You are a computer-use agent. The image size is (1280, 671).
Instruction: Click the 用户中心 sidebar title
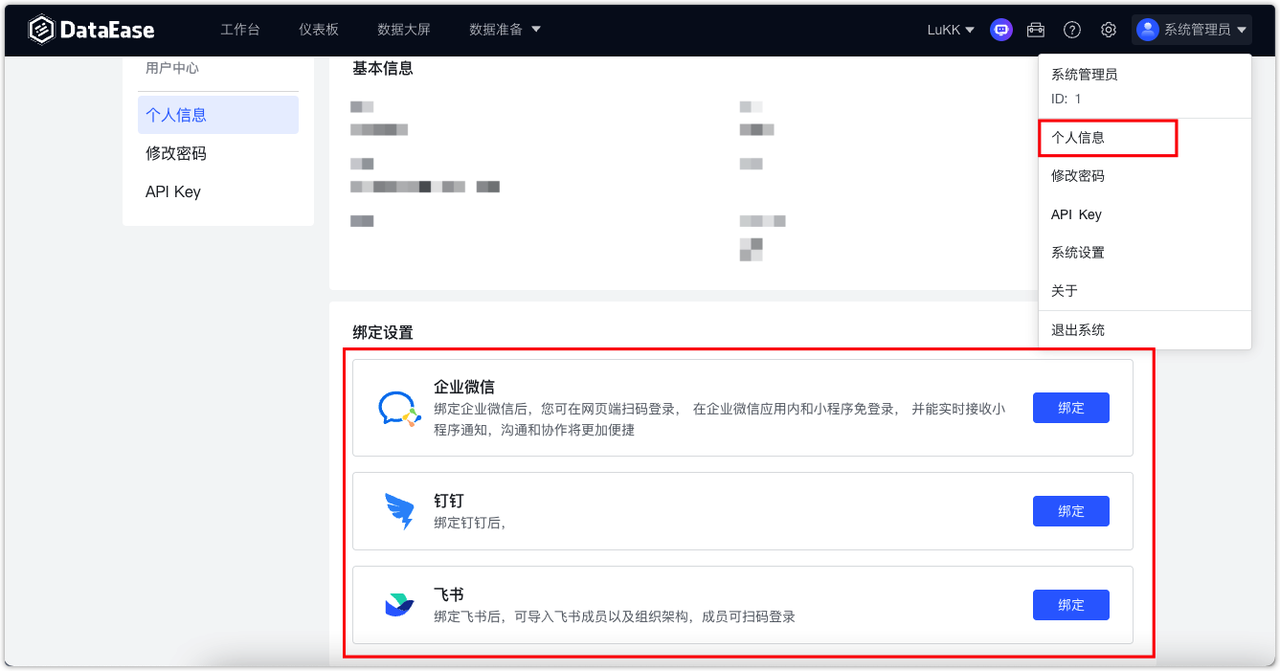coord(172,68)
